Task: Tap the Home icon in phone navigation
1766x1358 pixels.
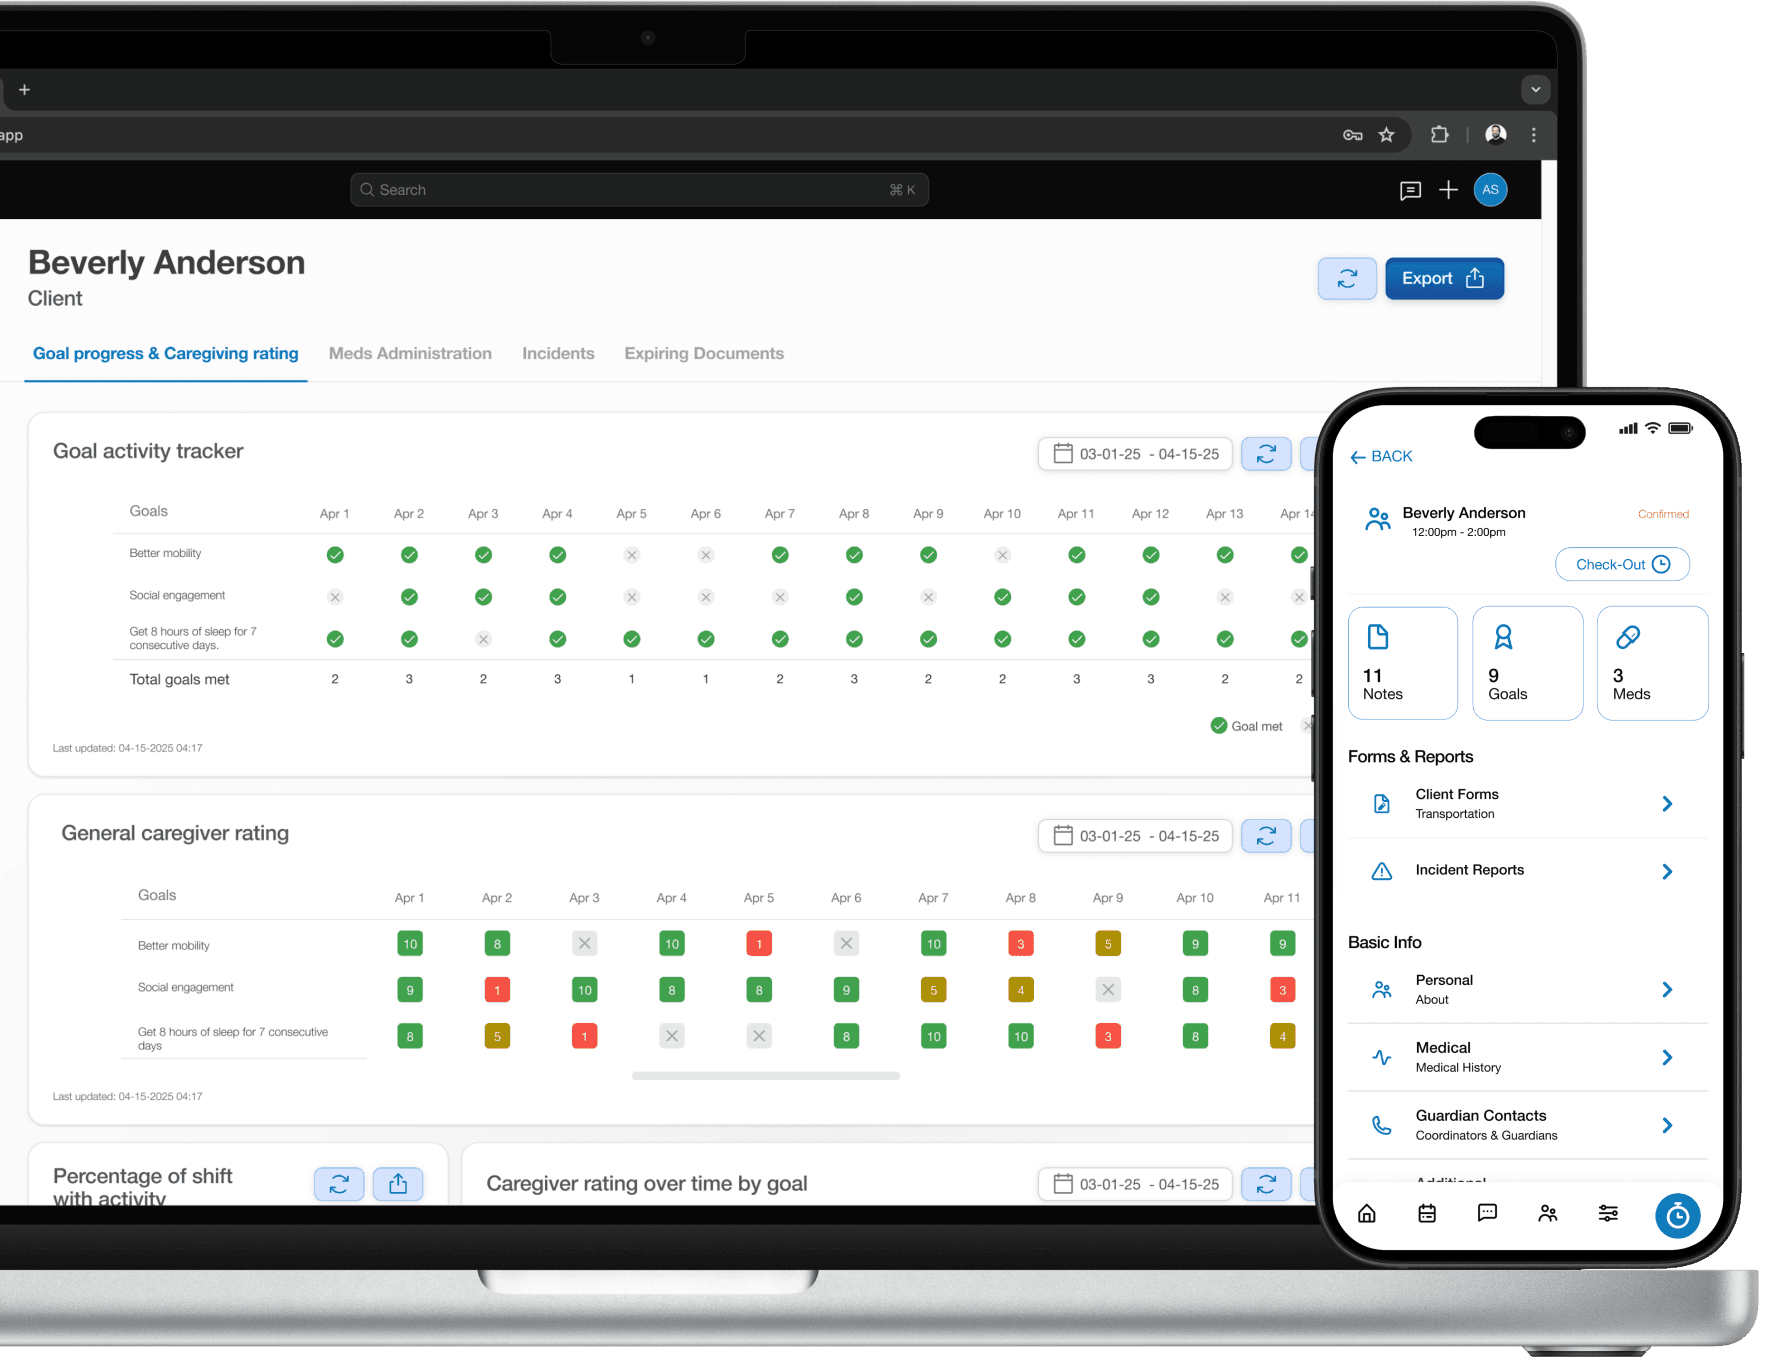Action: [x=1367, y=1213]
